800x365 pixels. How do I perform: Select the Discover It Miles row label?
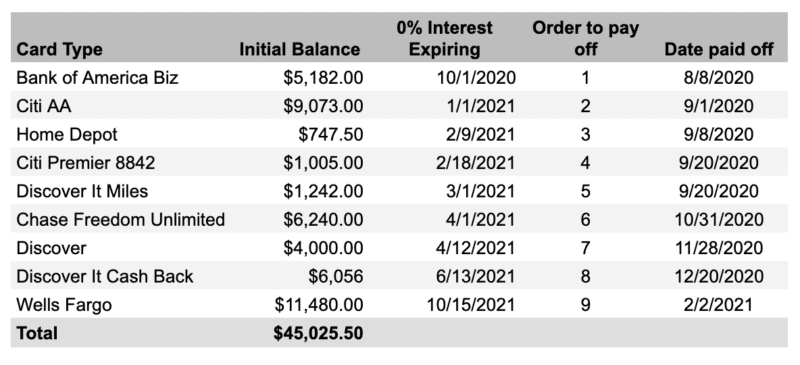tap(82, 191)
